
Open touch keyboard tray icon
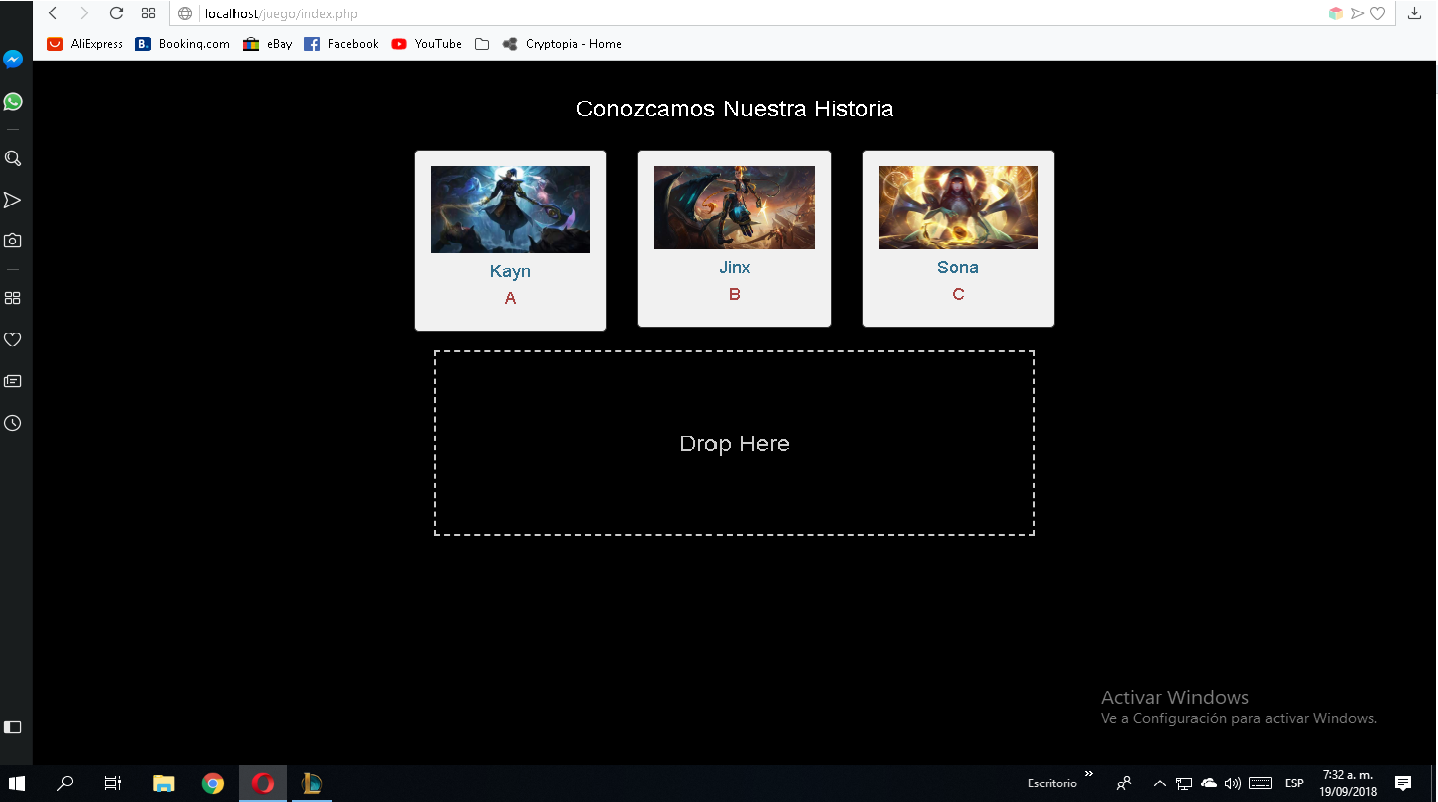click(x=1261, y=783)
